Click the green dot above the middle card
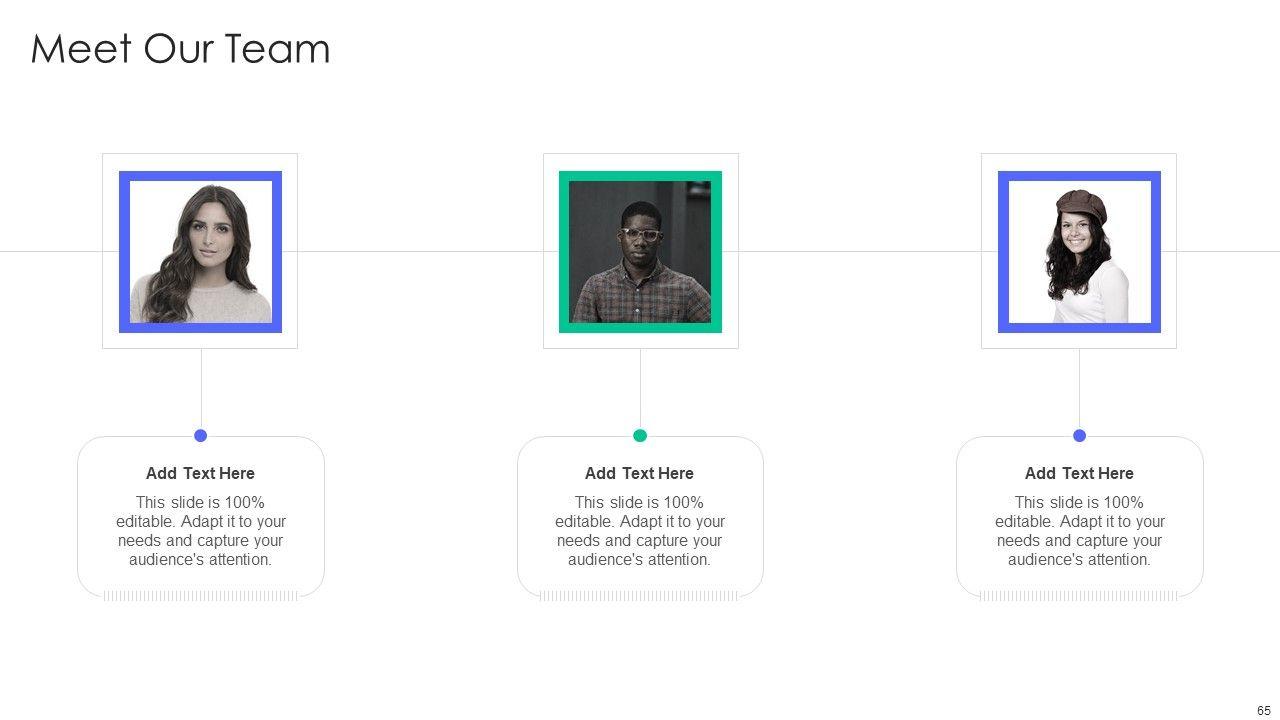The height and width of the screenshot is (720, 1280). point(640,435)
